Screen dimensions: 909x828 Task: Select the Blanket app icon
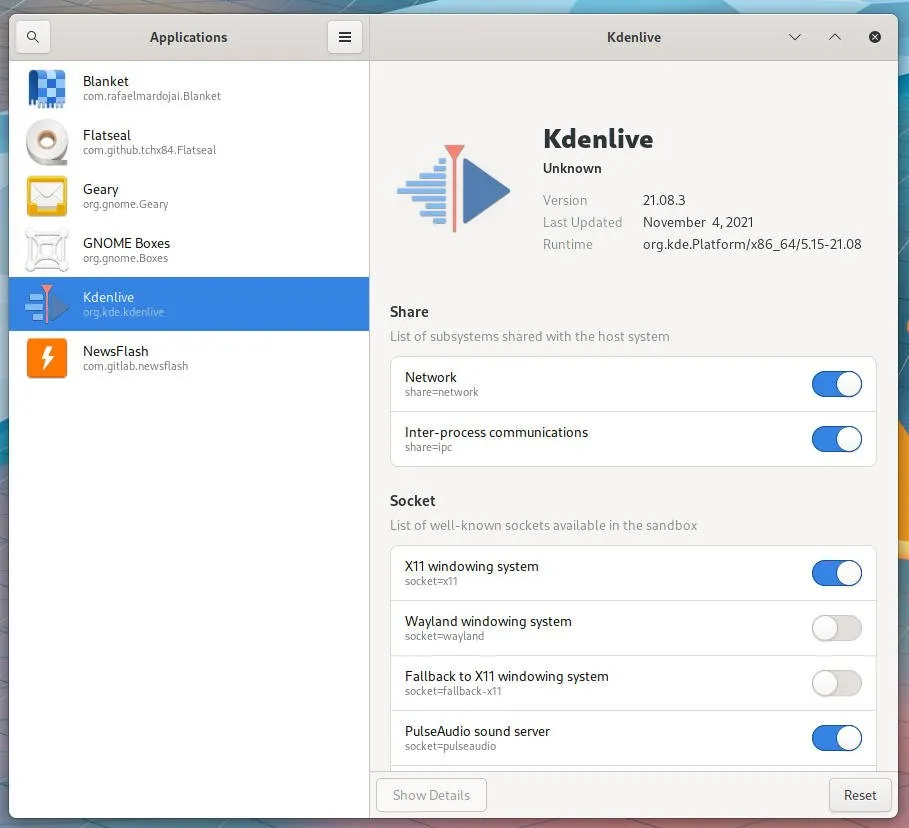47,89
